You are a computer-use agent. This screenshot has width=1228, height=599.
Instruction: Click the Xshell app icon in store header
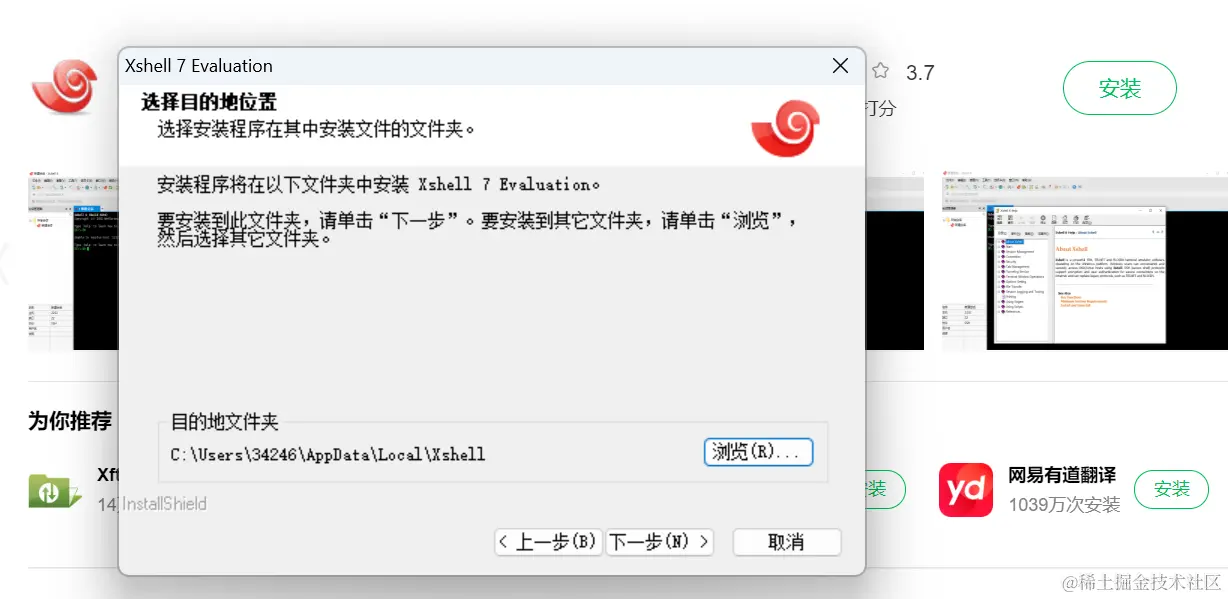point(65,88)
